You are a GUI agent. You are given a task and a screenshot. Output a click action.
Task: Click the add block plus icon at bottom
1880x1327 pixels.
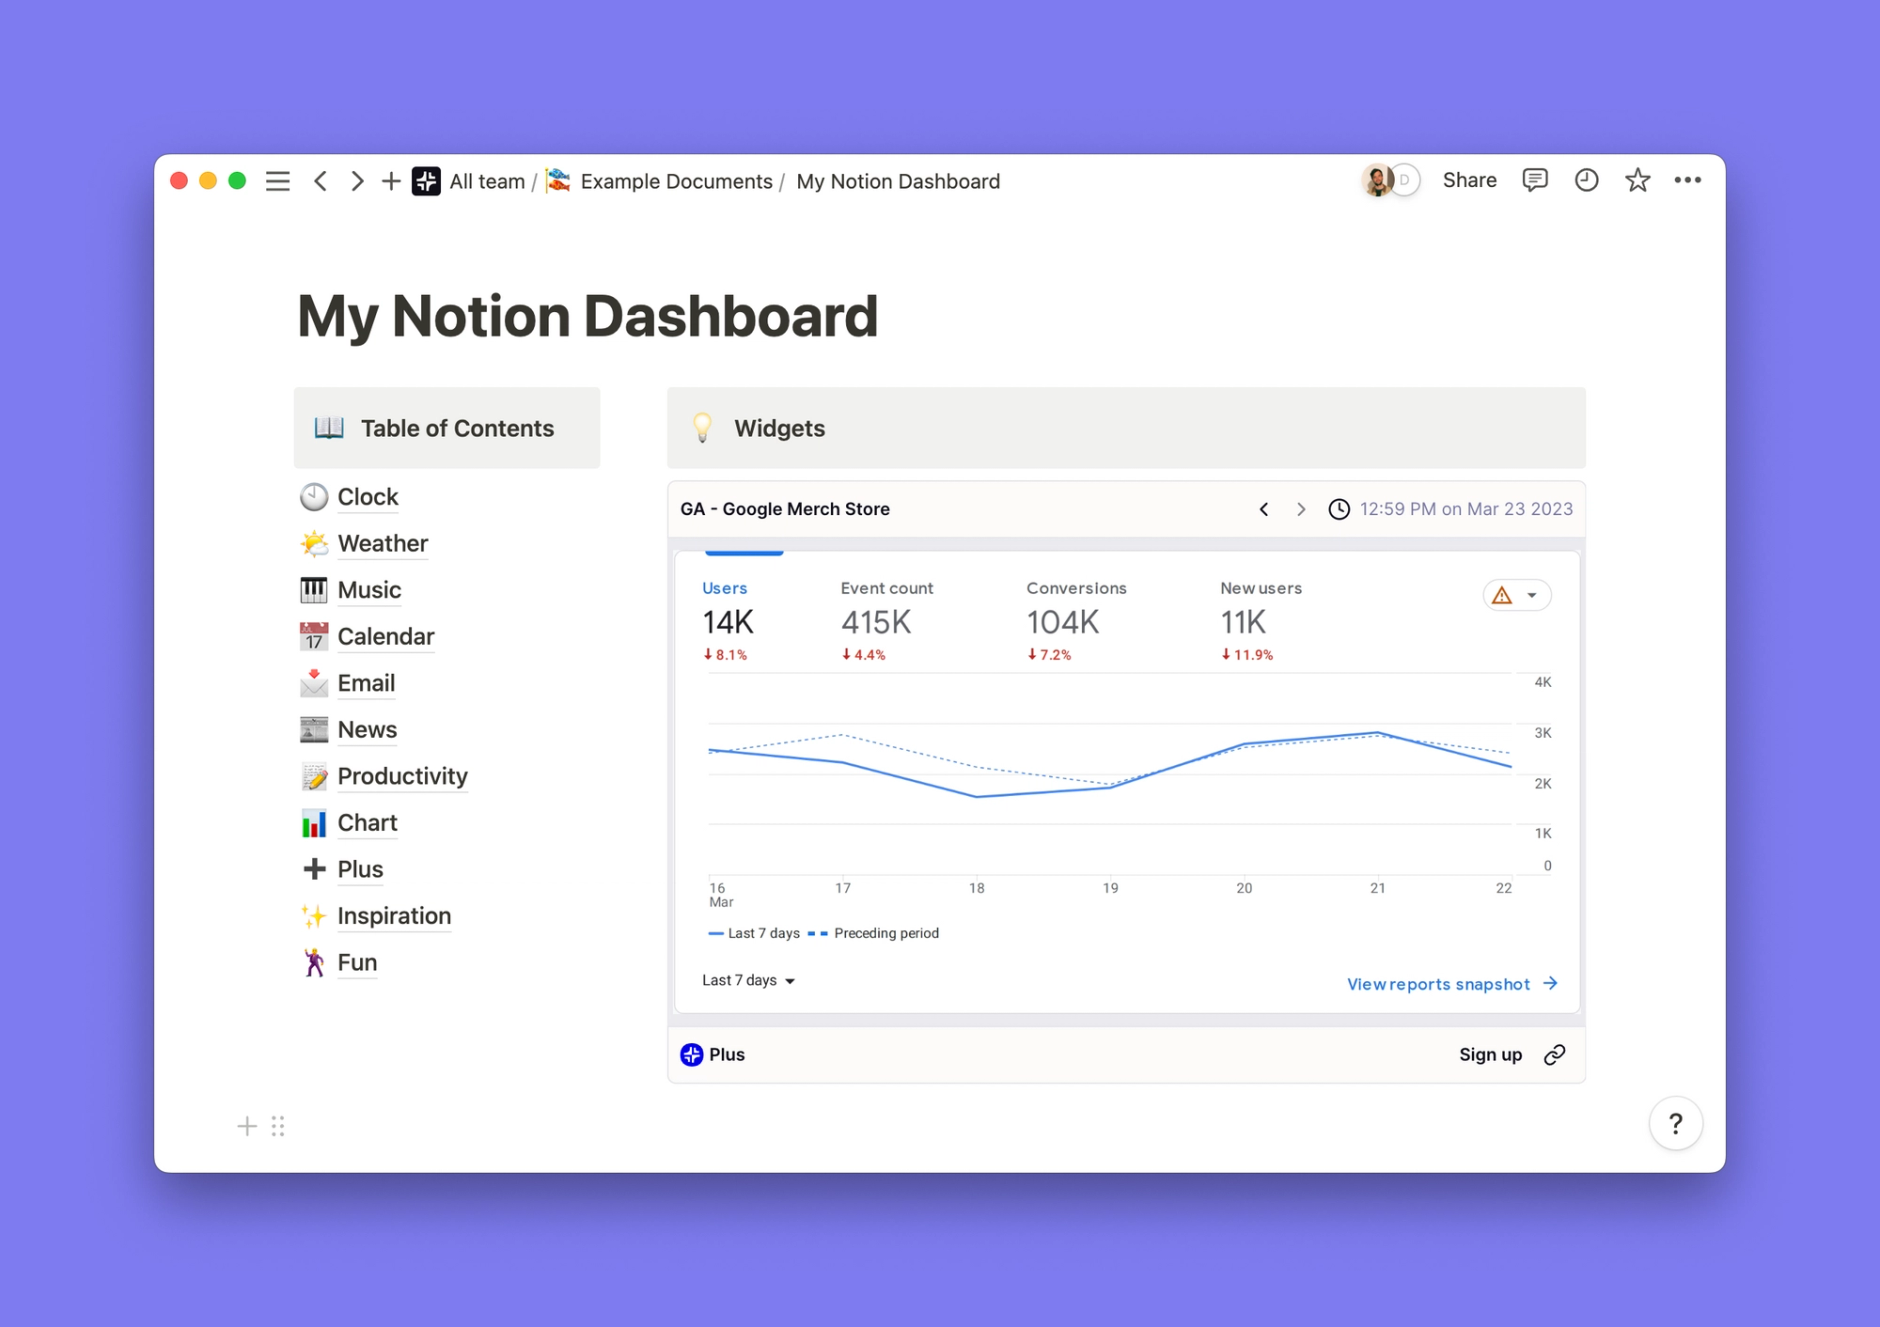[x=247, y=1126]
